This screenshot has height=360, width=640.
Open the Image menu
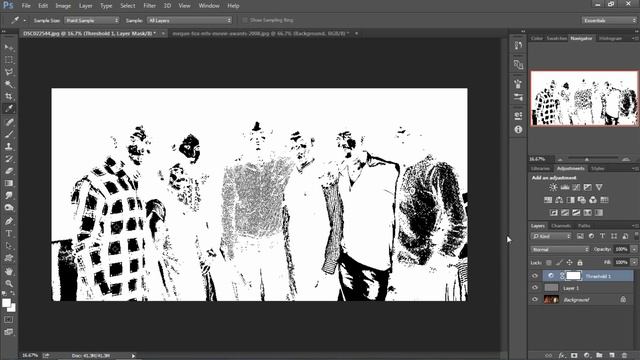coord(63,6)
